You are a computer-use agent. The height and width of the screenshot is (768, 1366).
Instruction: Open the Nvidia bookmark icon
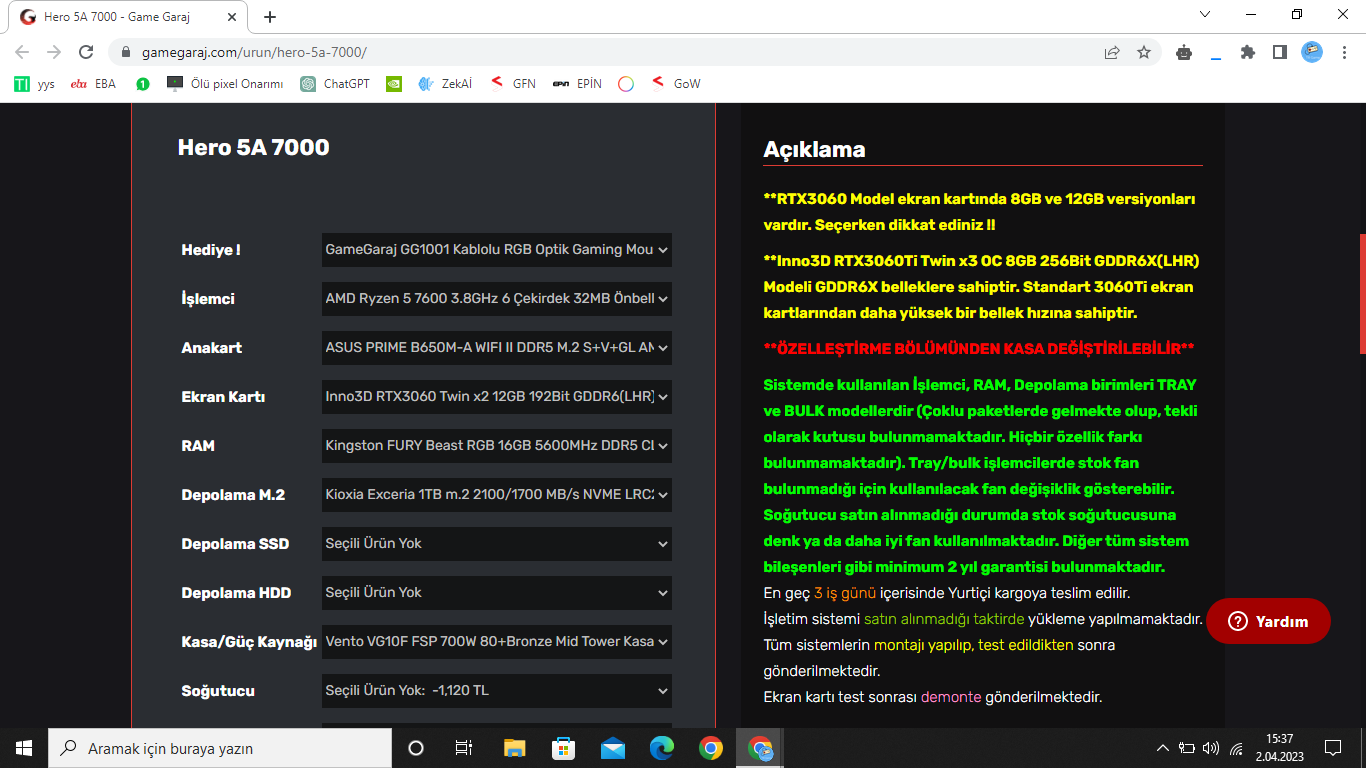(x=394, y=84)
